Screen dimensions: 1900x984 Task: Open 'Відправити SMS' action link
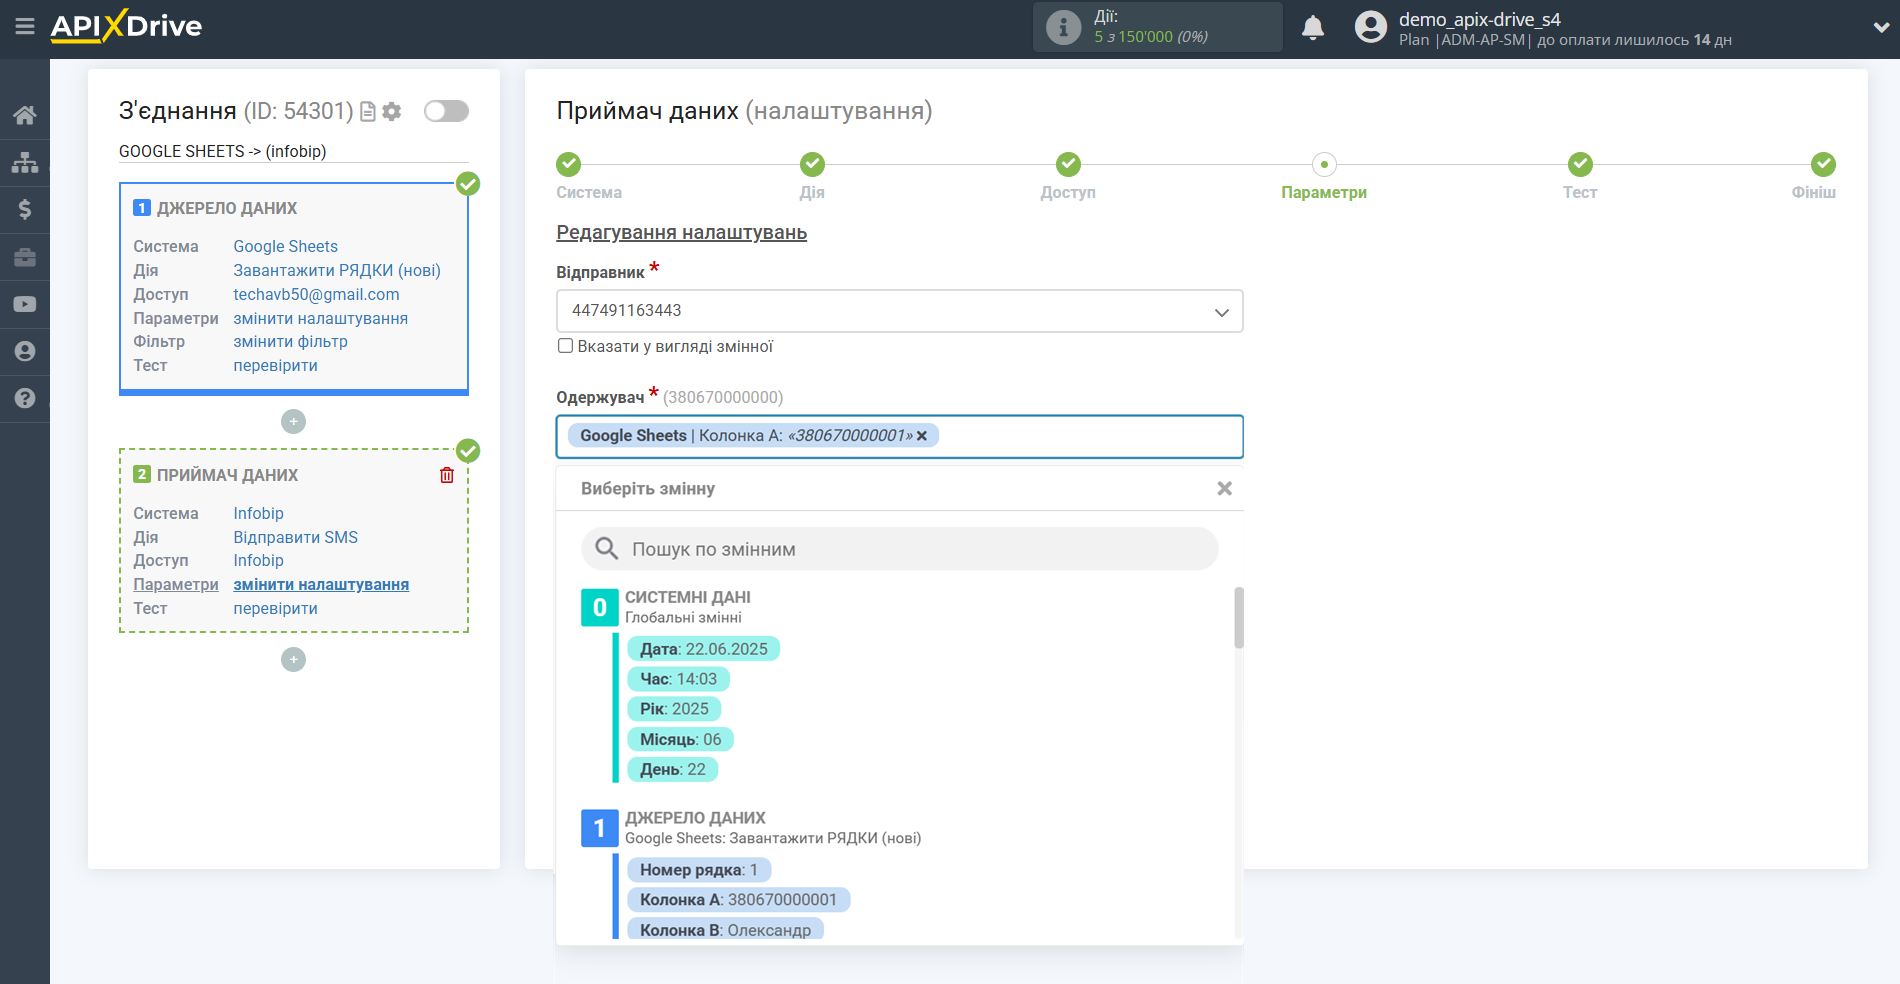[x=295, y=537]
